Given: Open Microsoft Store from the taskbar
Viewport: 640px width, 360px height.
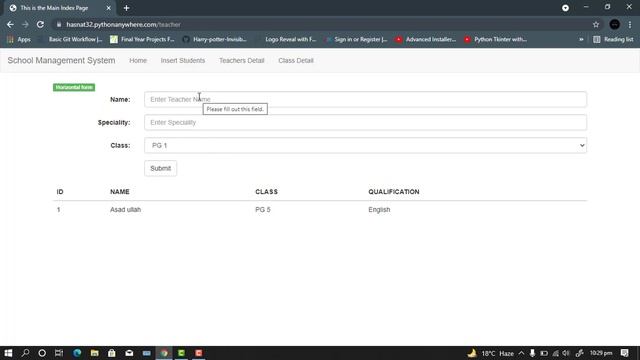Looking at the screenshot, I should point(111,353).
